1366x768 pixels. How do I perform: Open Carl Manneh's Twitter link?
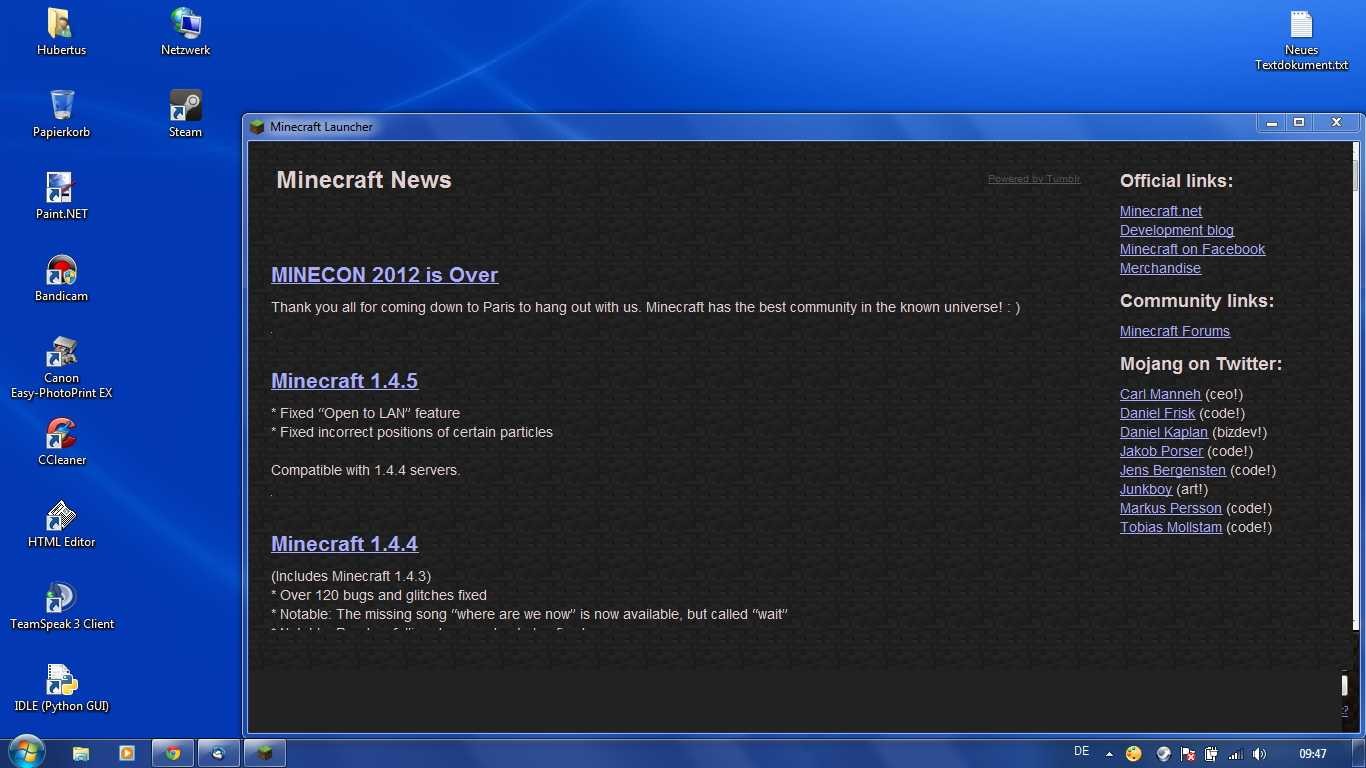tap(1160, 394)
